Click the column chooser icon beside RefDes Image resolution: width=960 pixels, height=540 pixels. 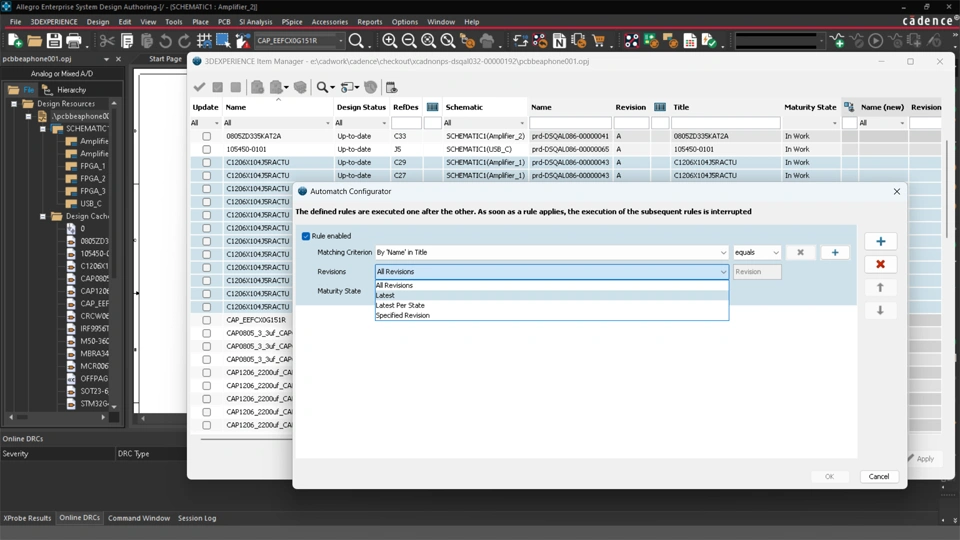click(432, 107)
